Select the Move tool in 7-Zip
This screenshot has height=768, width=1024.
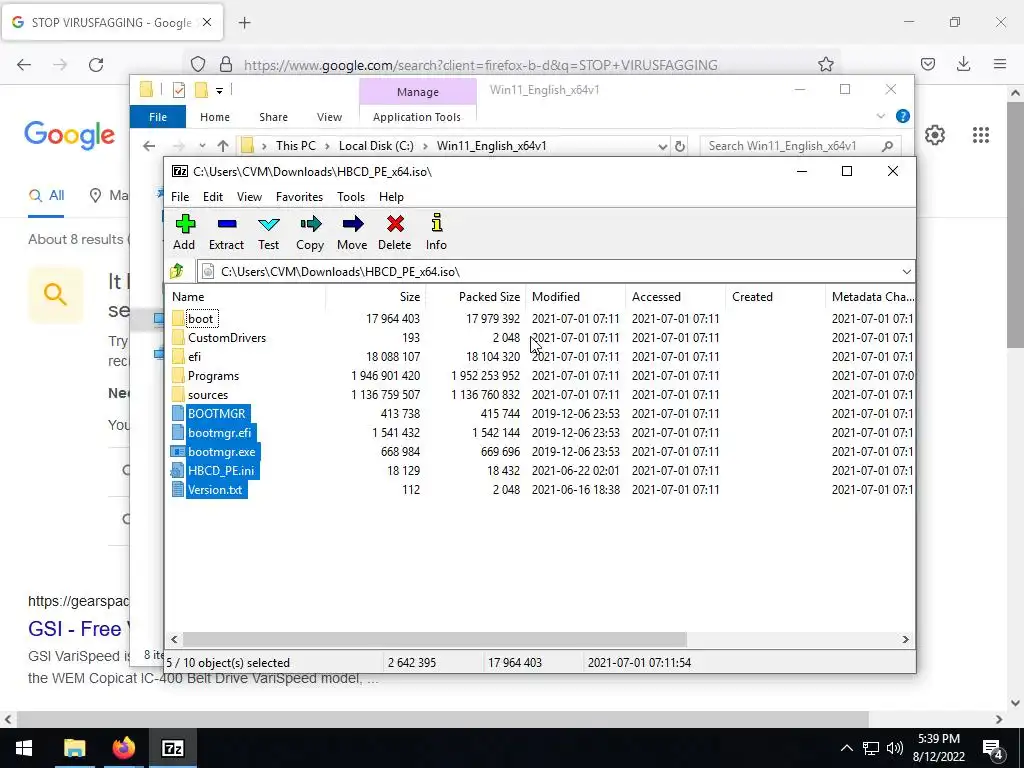pyautogui.click(x=352, y=232)
